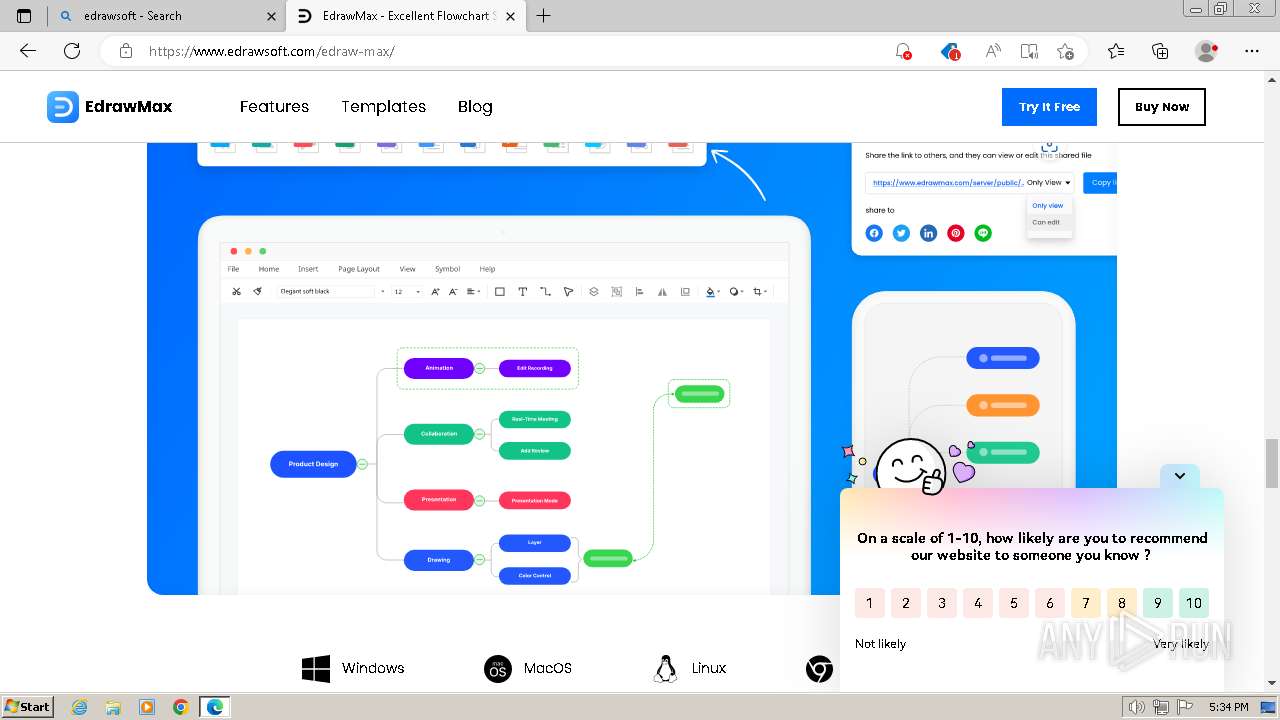Click the Linux penguin icon
The image size is (1280, 720).
pos(665,669)
